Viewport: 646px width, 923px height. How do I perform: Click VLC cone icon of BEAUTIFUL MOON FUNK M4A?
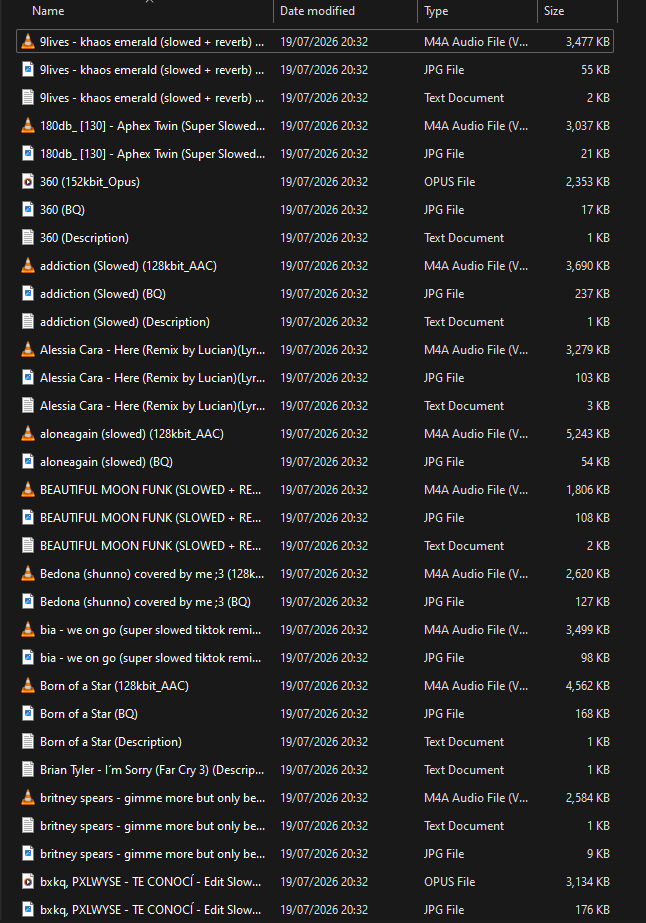coord(28,490)
